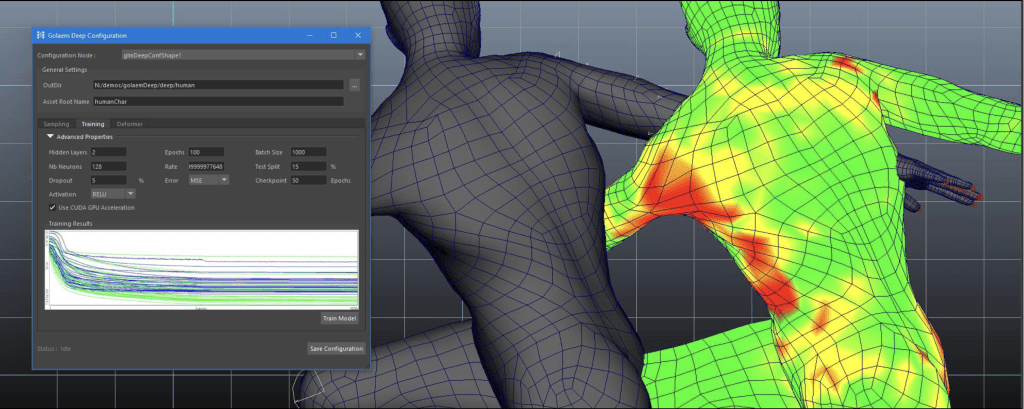Click the Epochs value field
The width and height of the screenshot is (1024, 409).
[x=206, y=152]
